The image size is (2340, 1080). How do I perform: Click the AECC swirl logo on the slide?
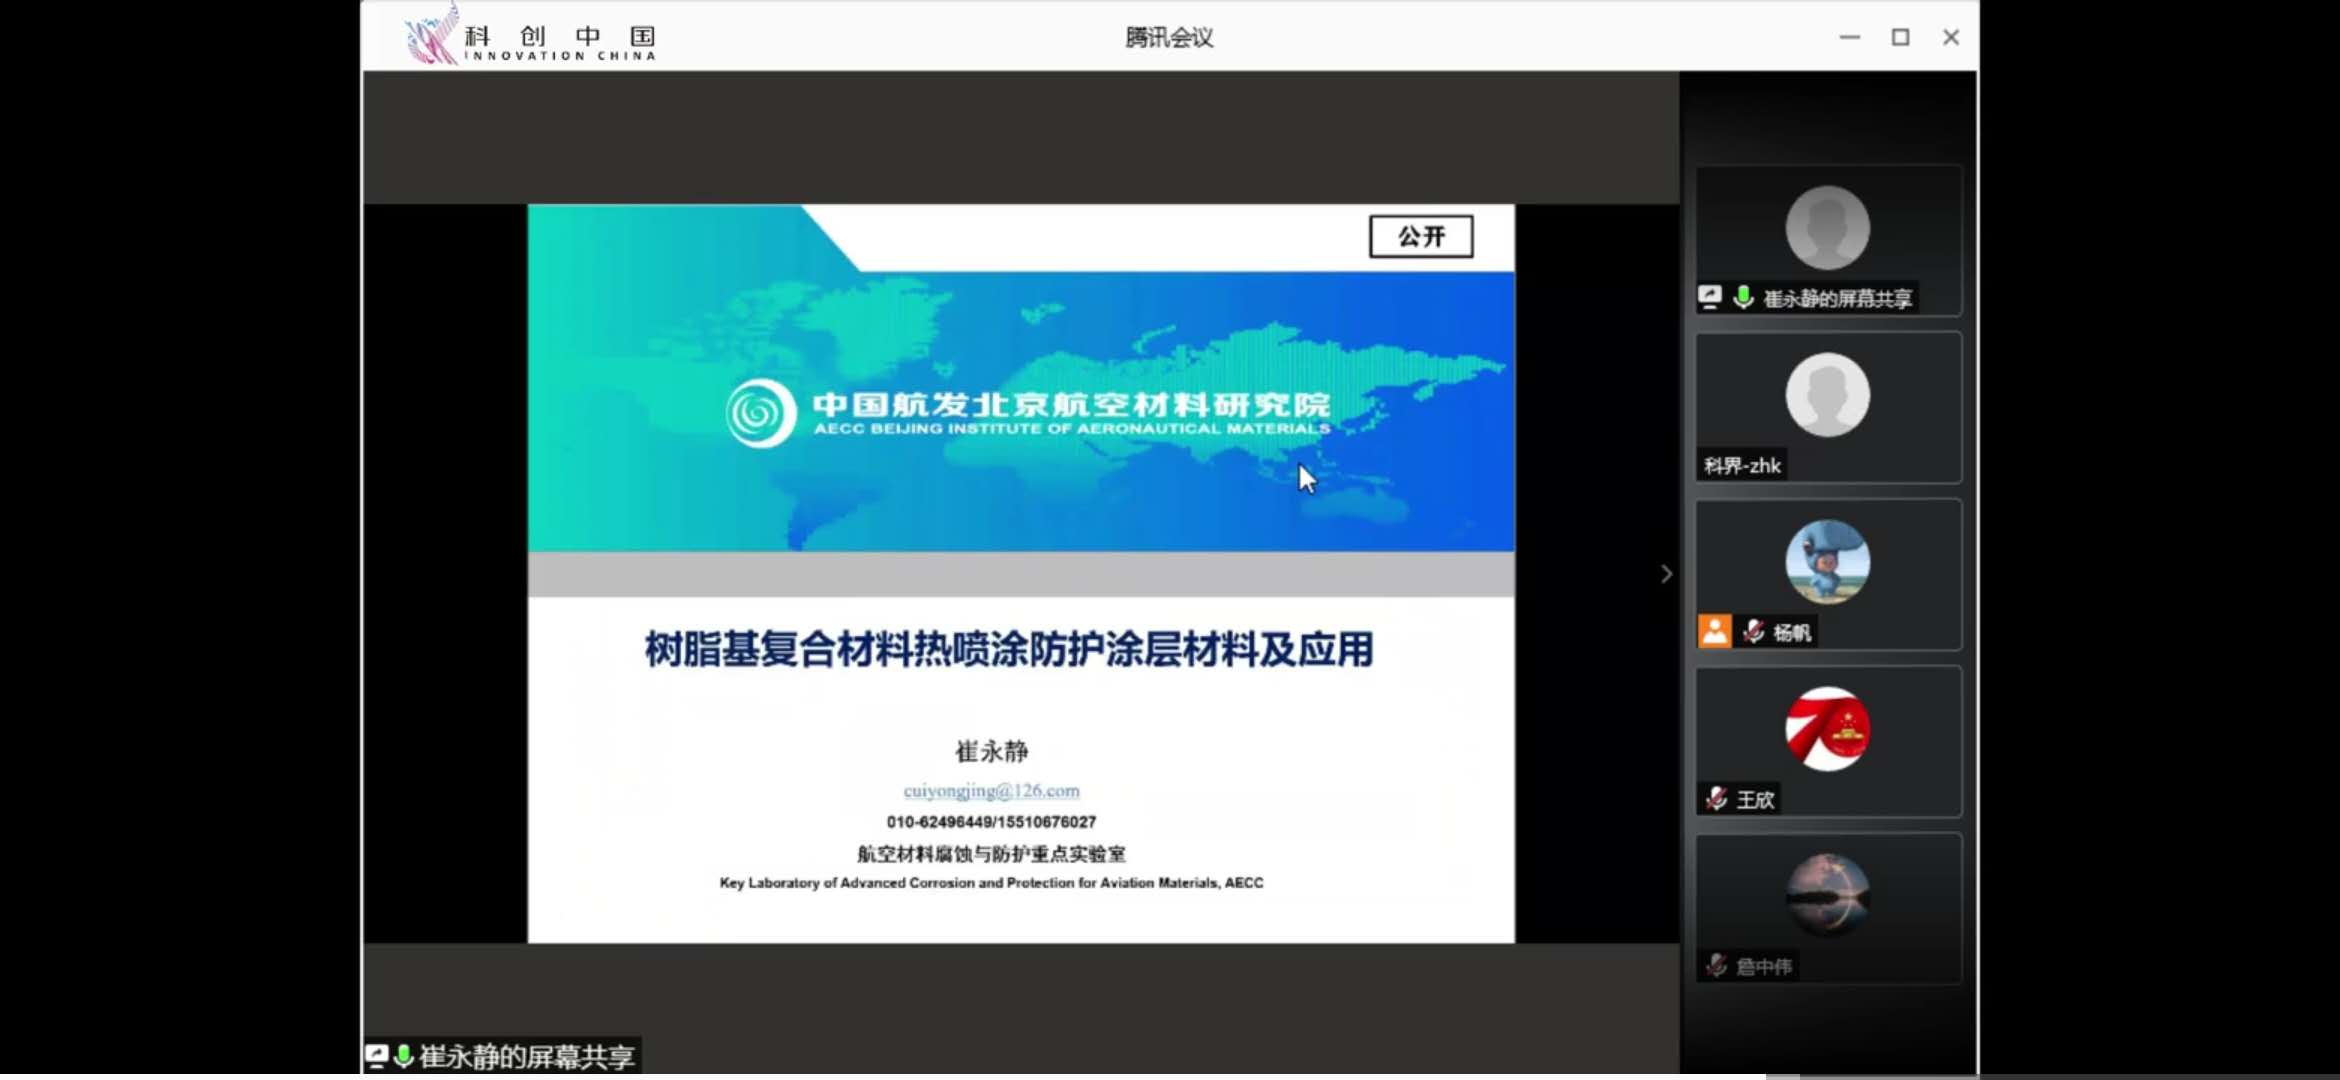[x=761, y=413]
